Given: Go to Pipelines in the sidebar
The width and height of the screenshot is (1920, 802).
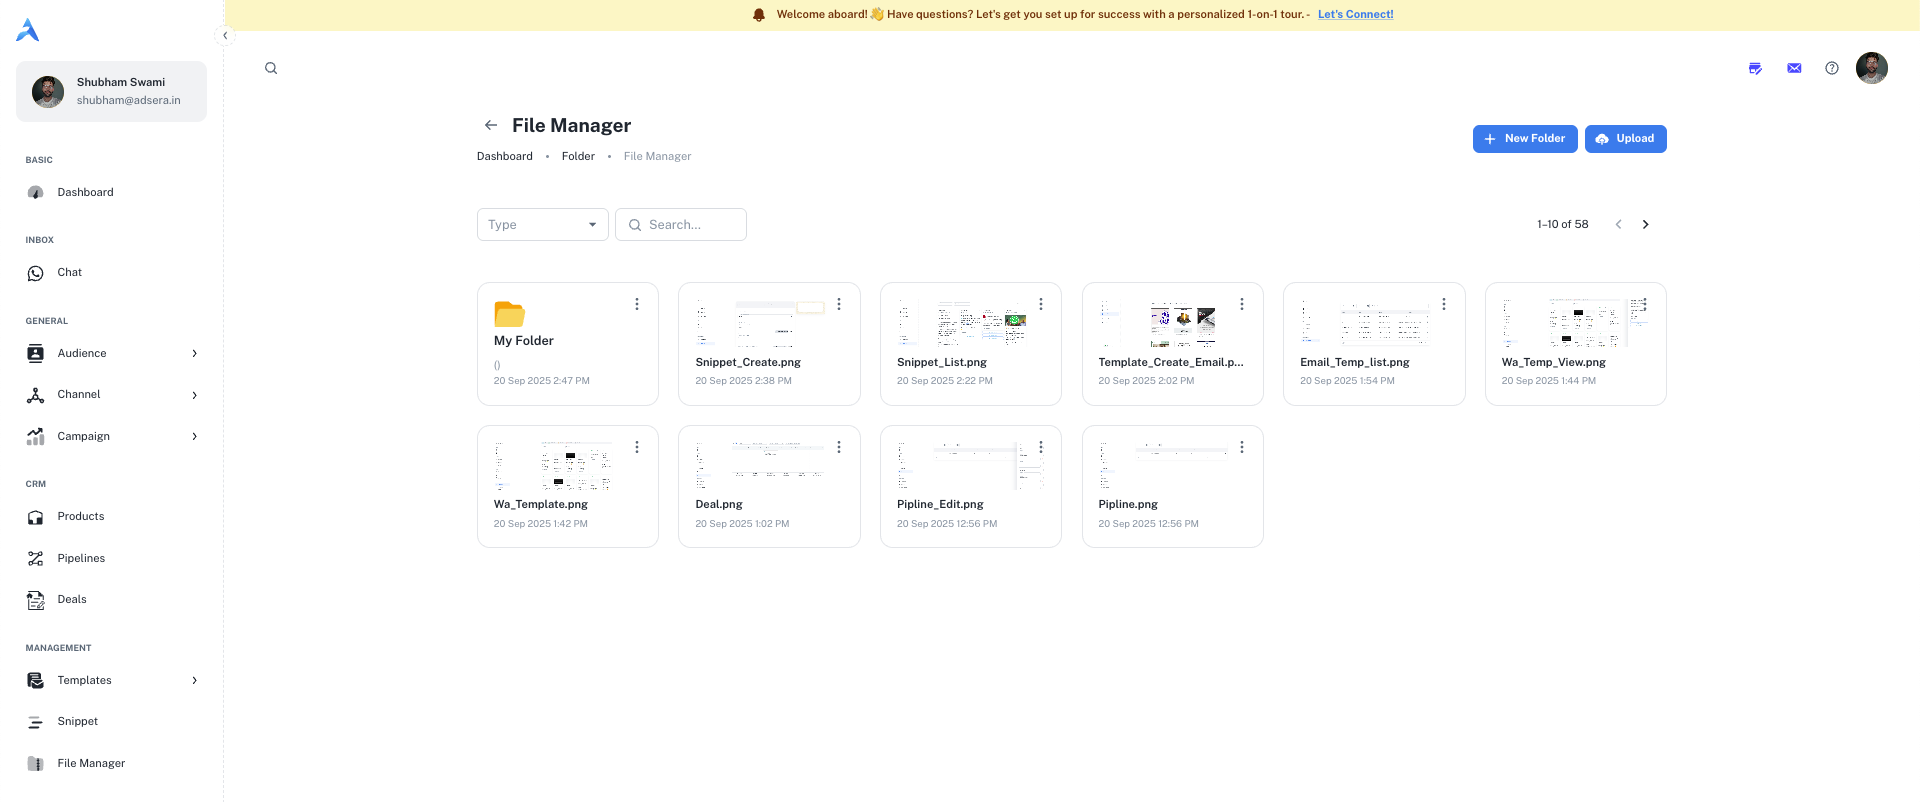Looking at the screenshot, I should (81, 558).
